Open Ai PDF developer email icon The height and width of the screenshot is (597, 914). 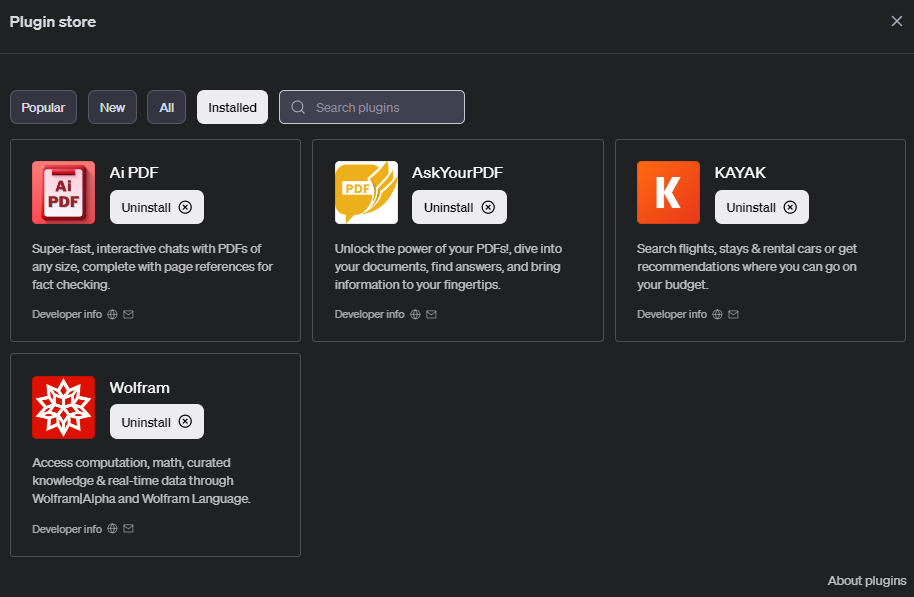click(129, 314)
